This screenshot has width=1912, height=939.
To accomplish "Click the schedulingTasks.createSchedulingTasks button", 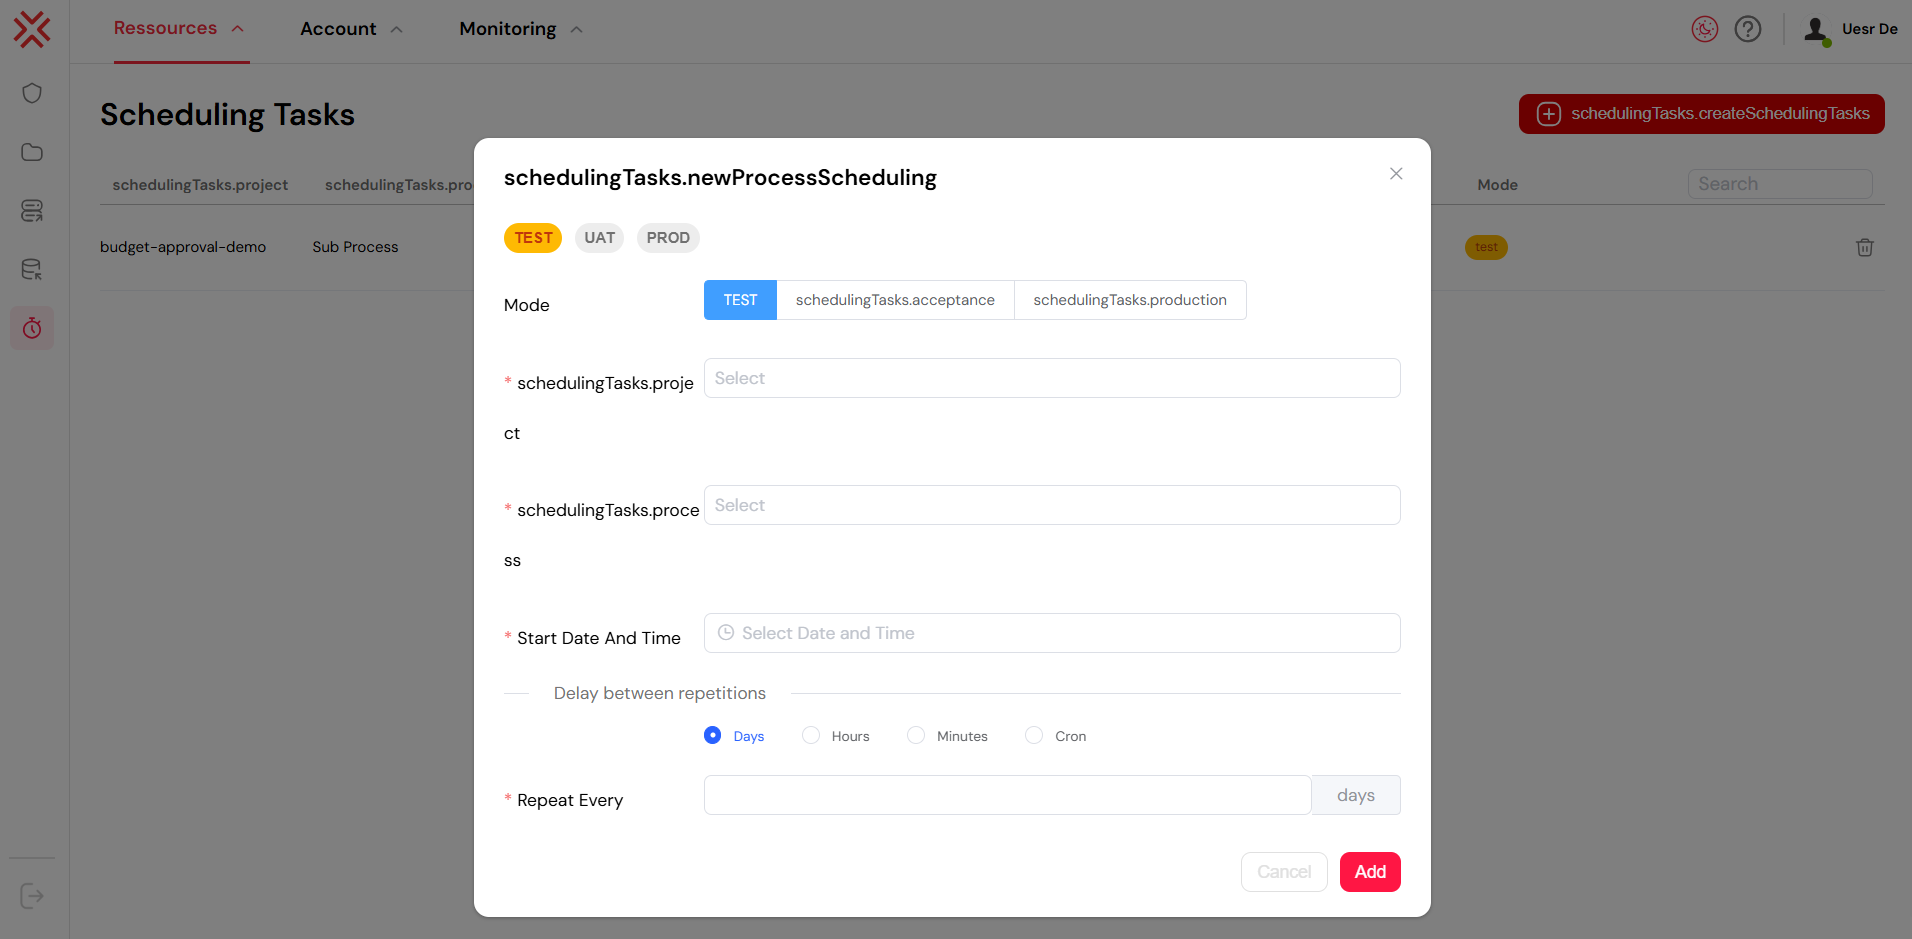I will tap(1700, 113).
